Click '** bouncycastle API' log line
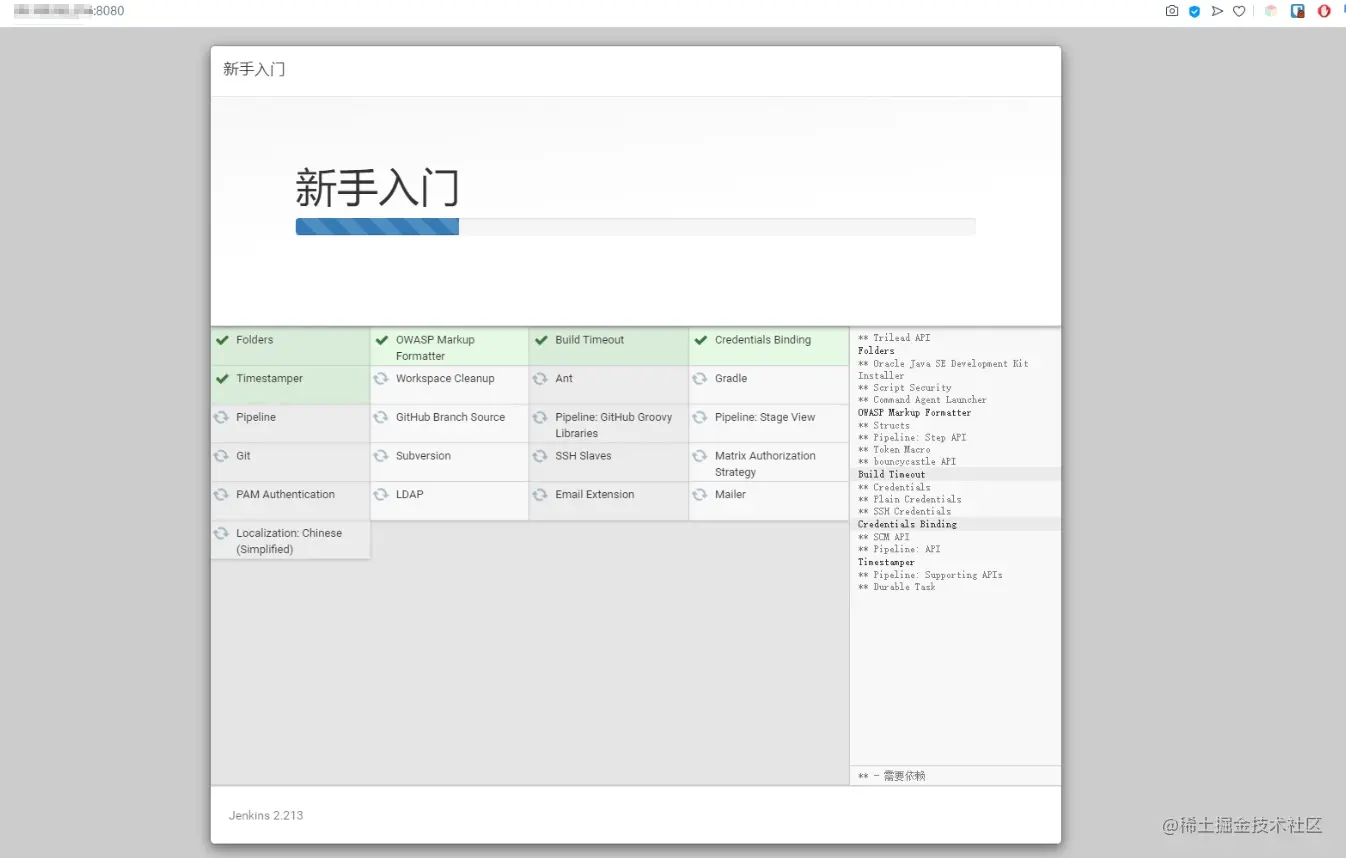1346x858 pixels. pos(907,462)
